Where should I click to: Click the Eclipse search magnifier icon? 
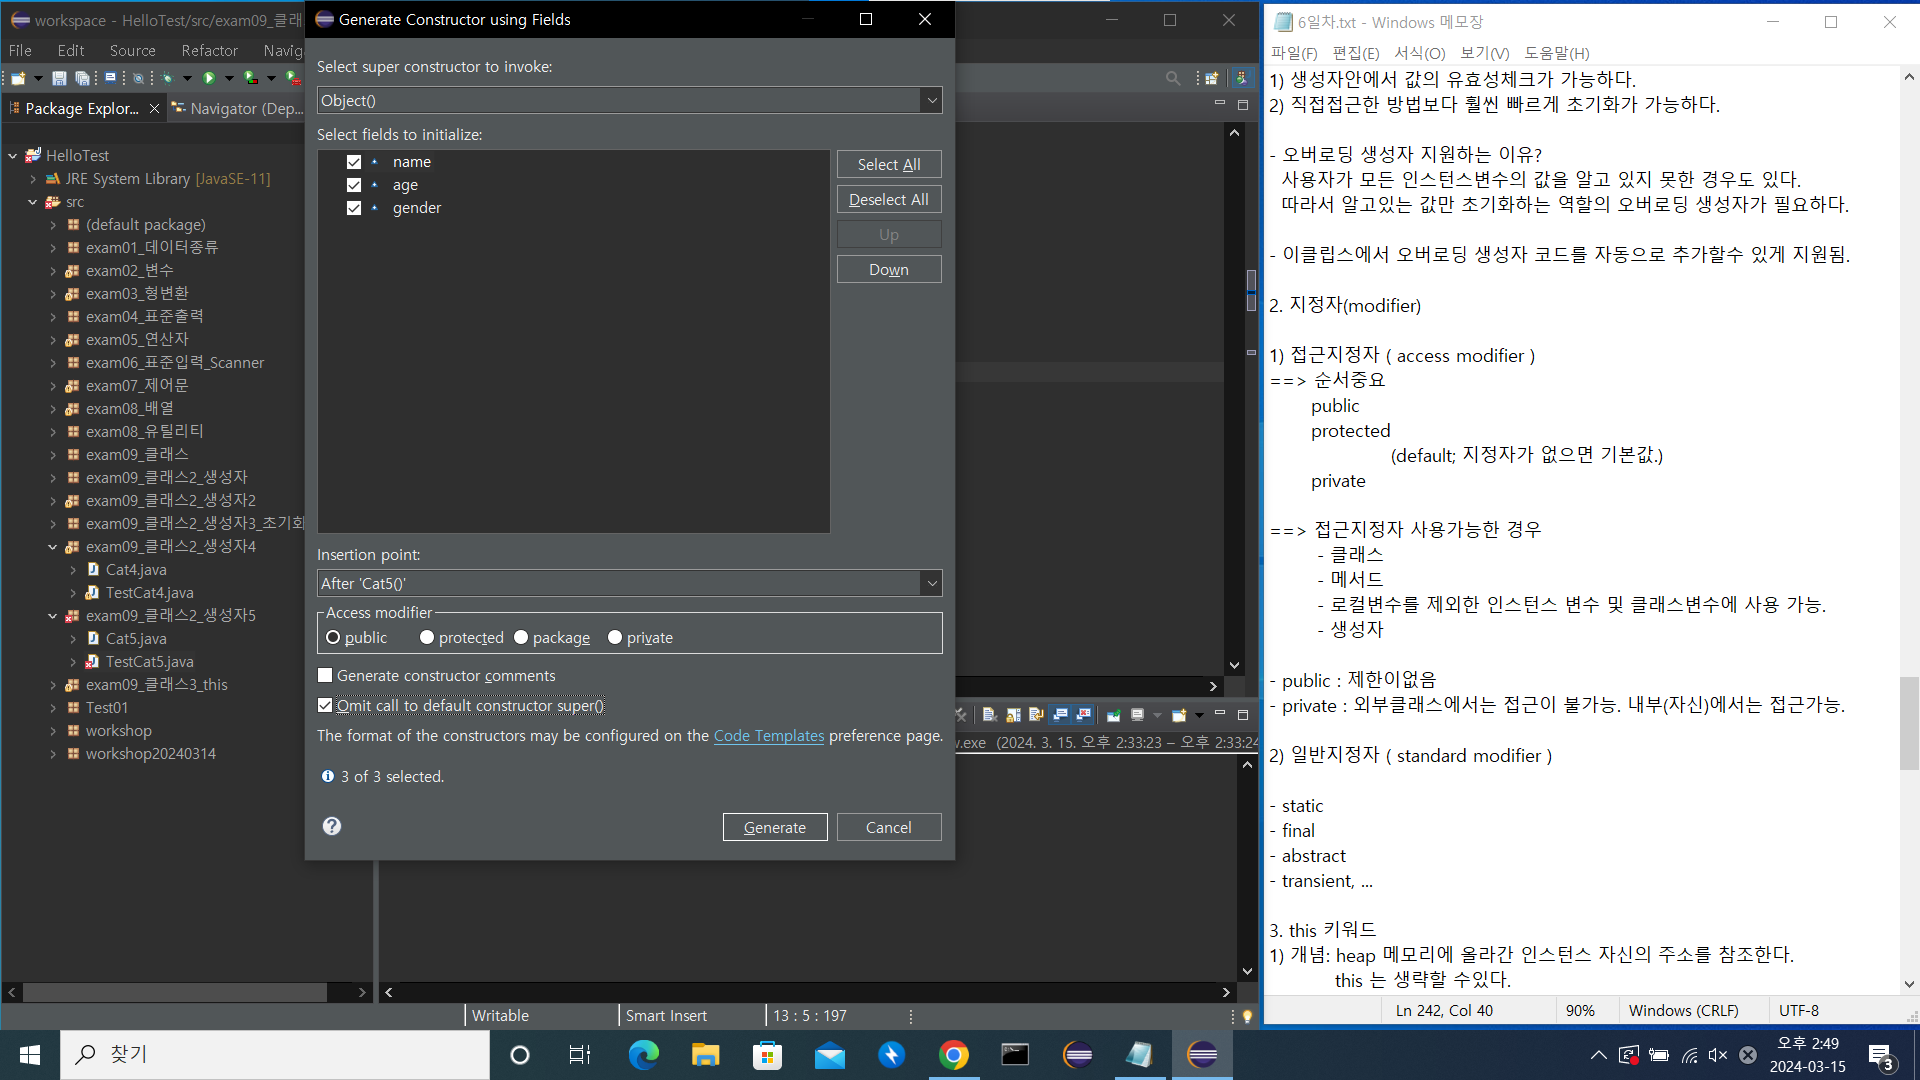1172,78
